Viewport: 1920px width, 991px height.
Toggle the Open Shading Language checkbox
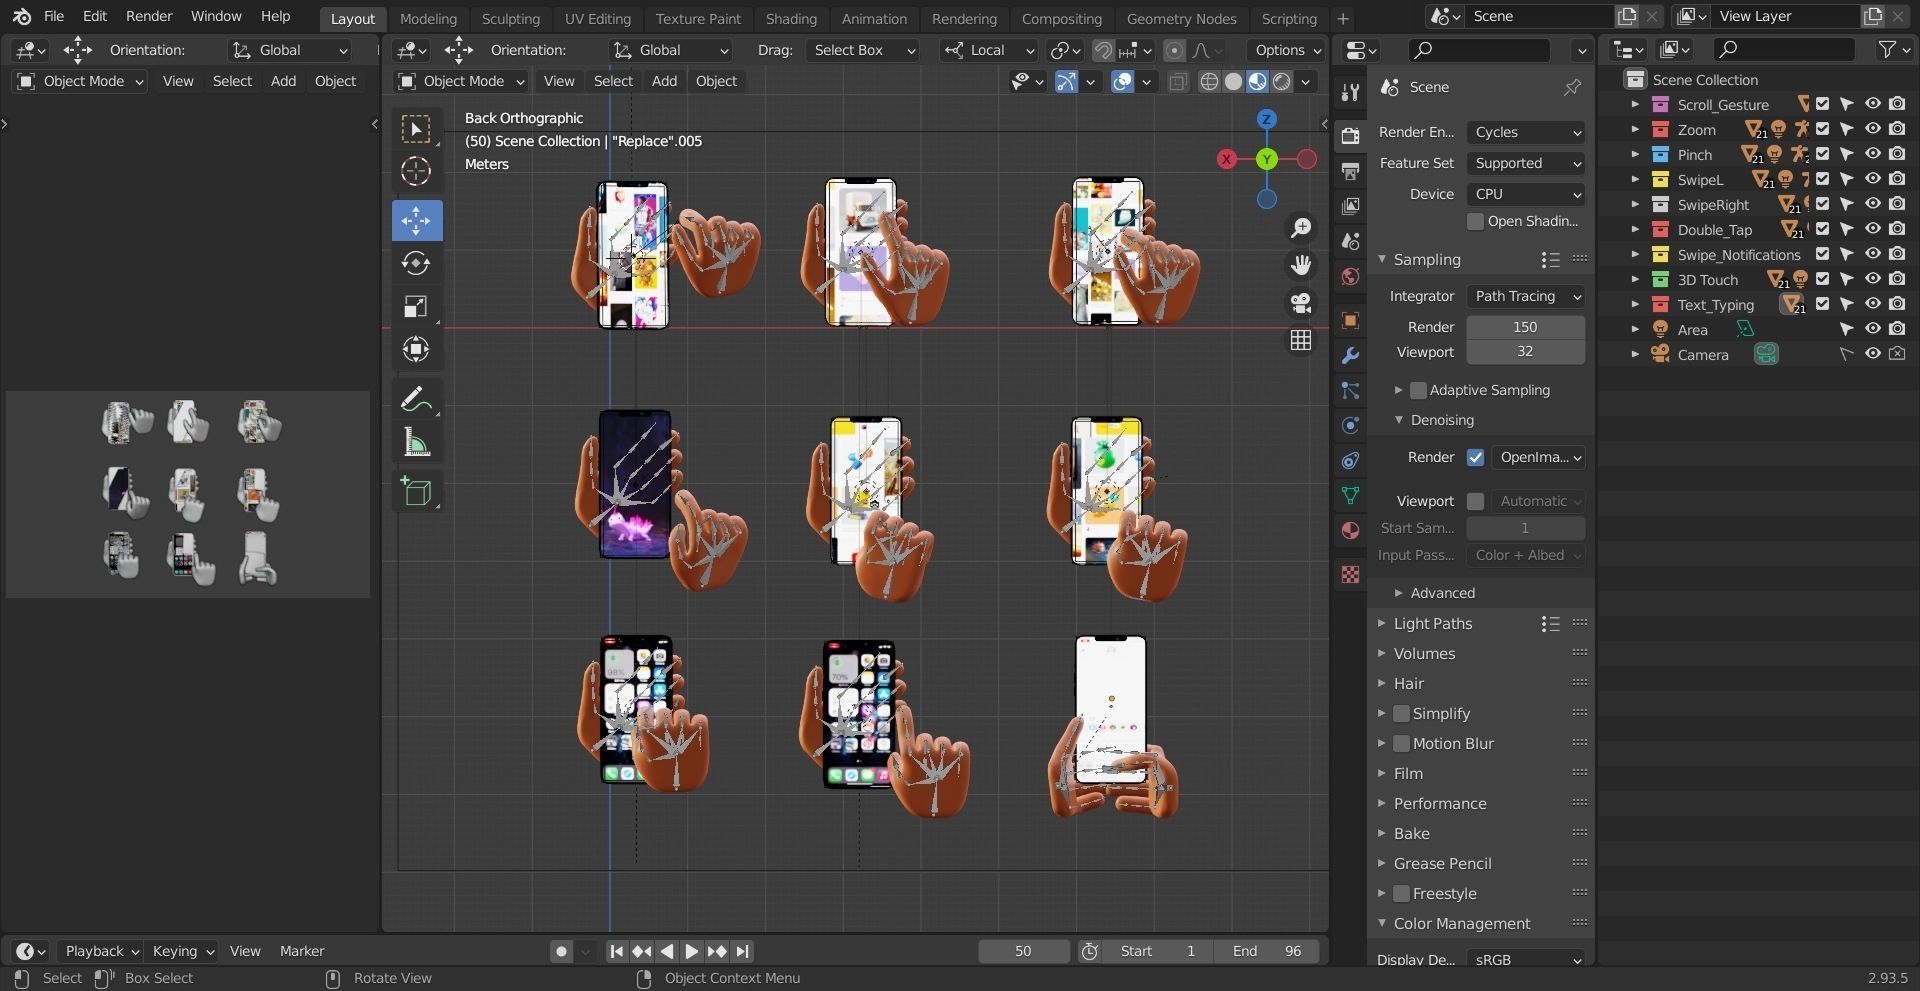(x=1475, y=221)
